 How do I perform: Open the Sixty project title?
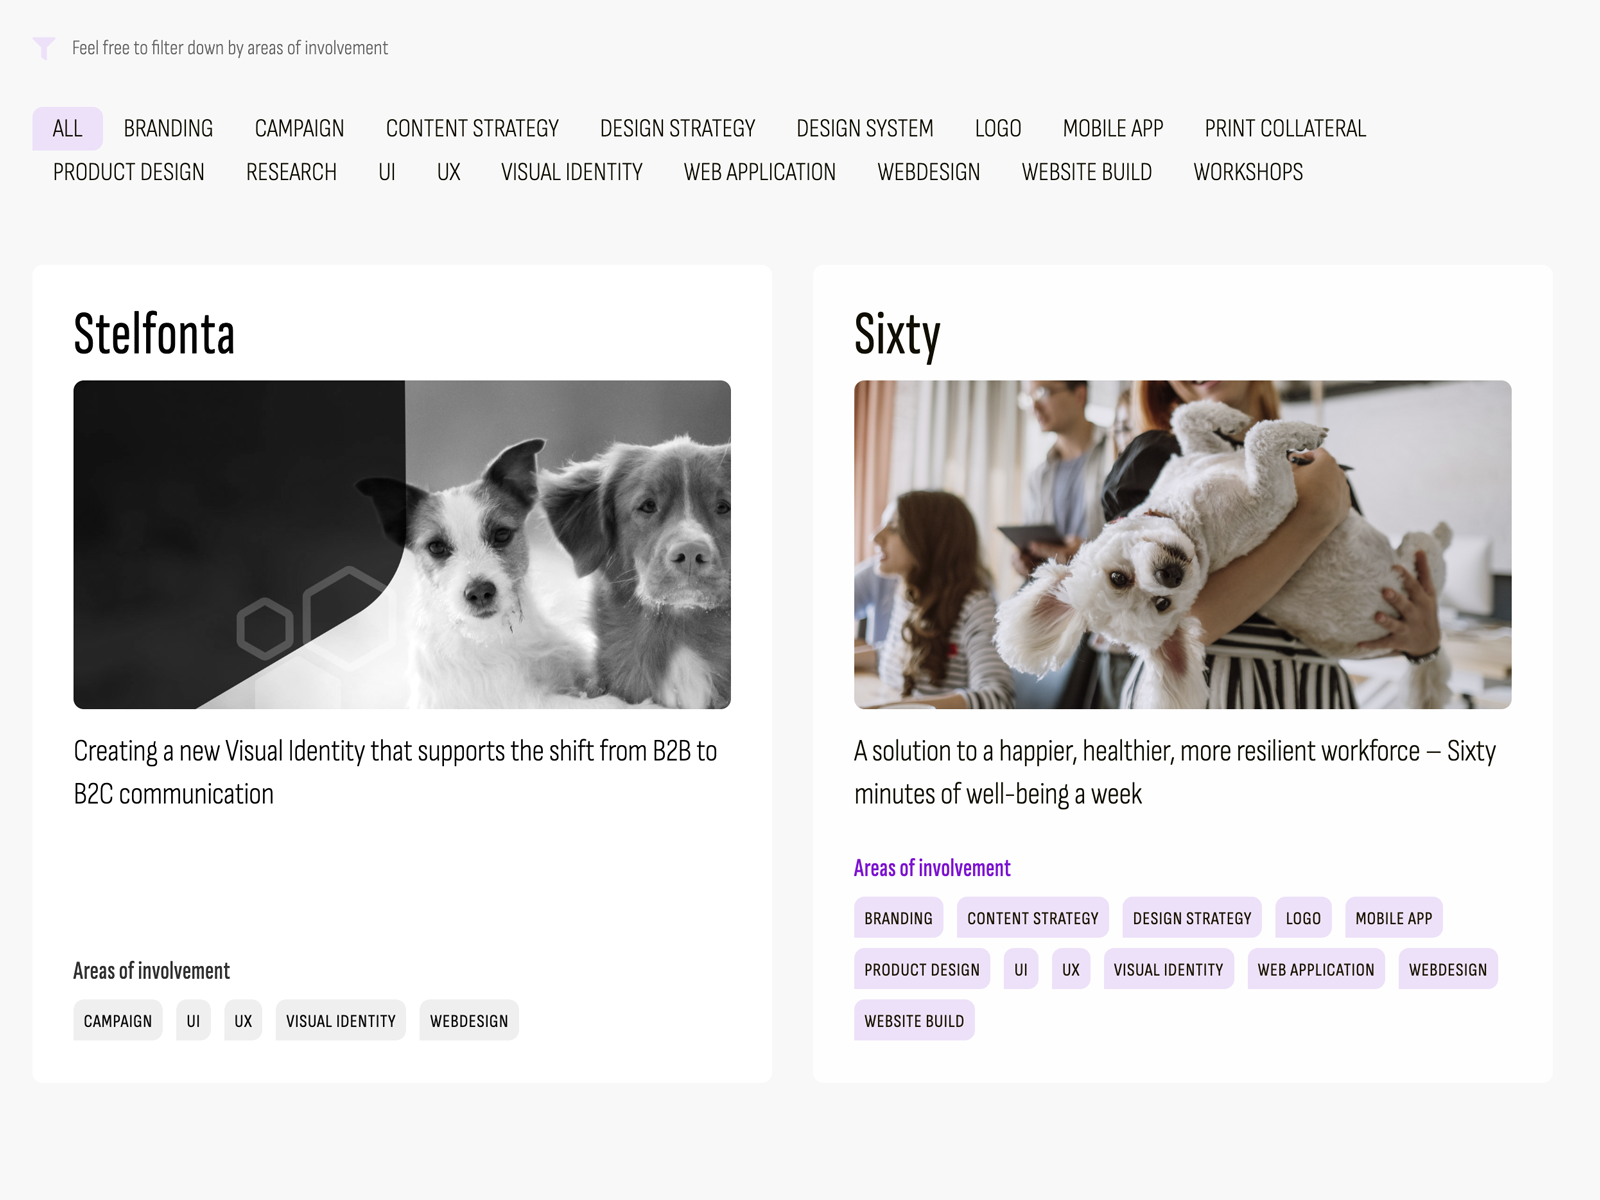click(897, 335)
